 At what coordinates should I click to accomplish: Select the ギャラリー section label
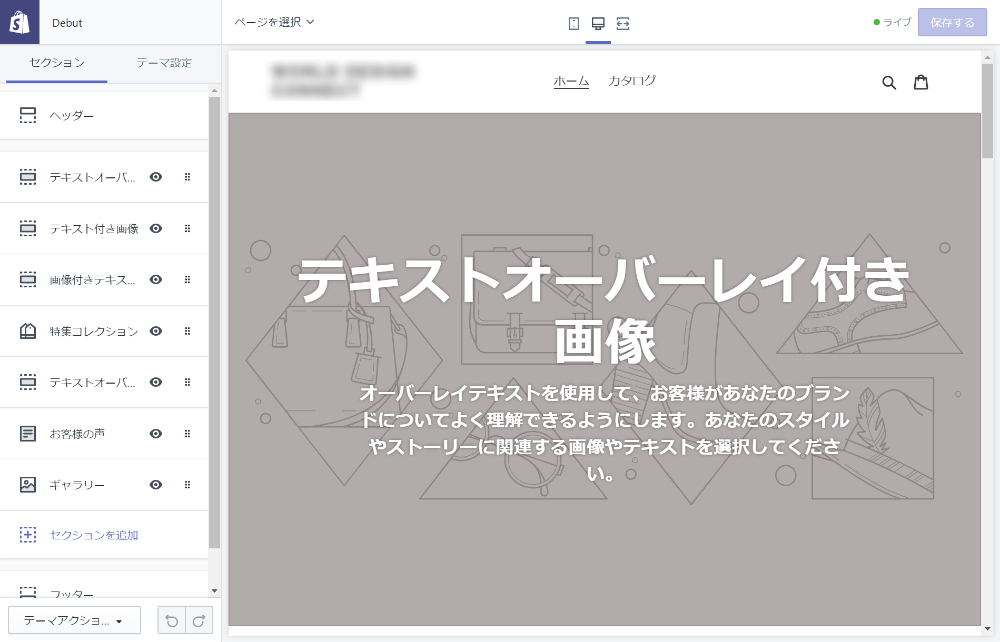[x=77, y=485]
